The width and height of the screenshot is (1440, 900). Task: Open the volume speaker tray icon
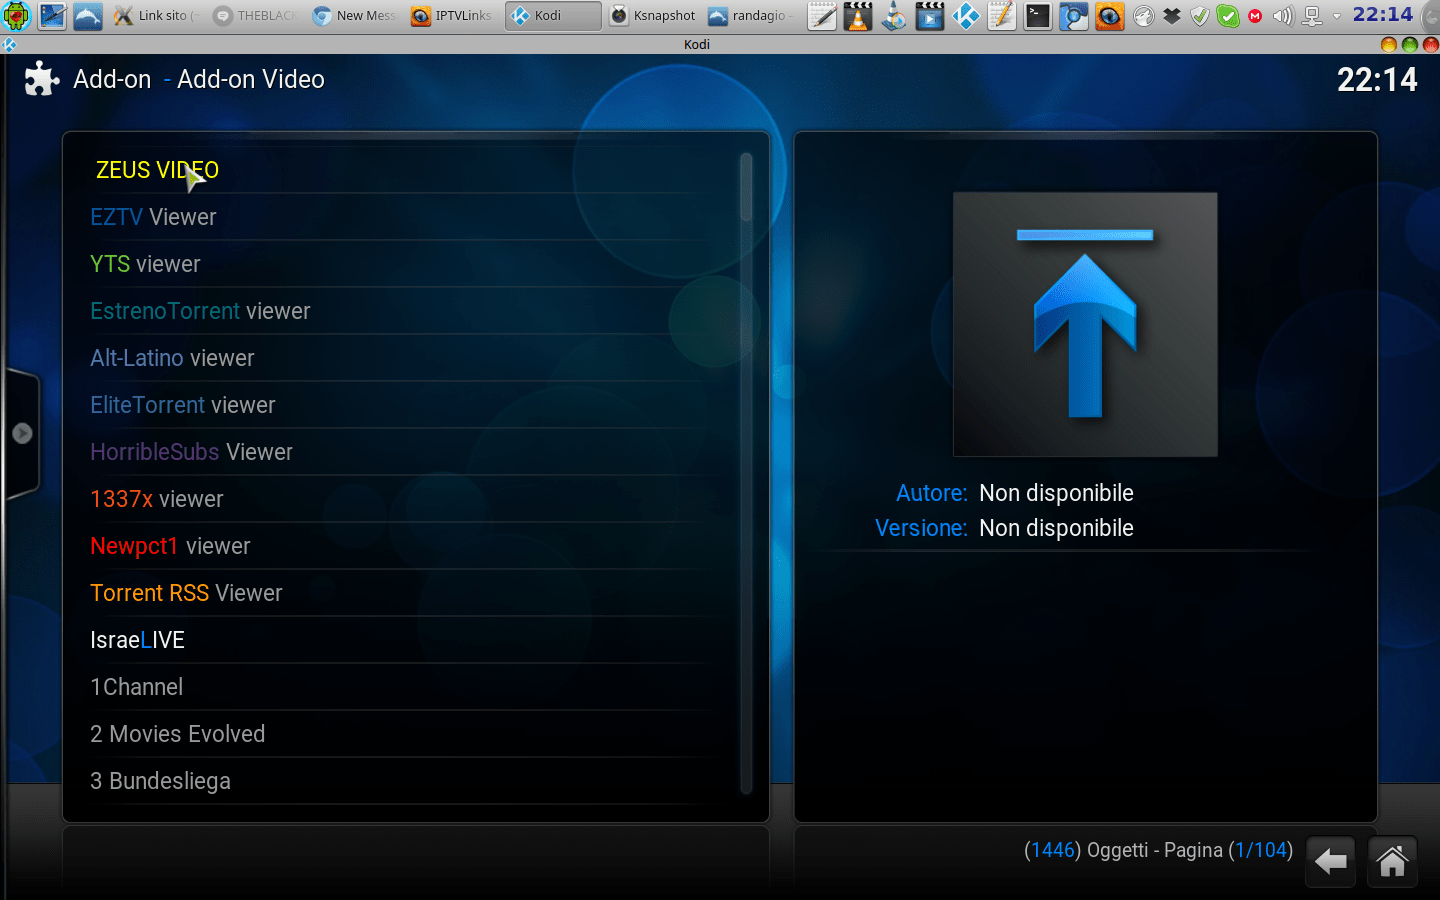pos(1283,16)
